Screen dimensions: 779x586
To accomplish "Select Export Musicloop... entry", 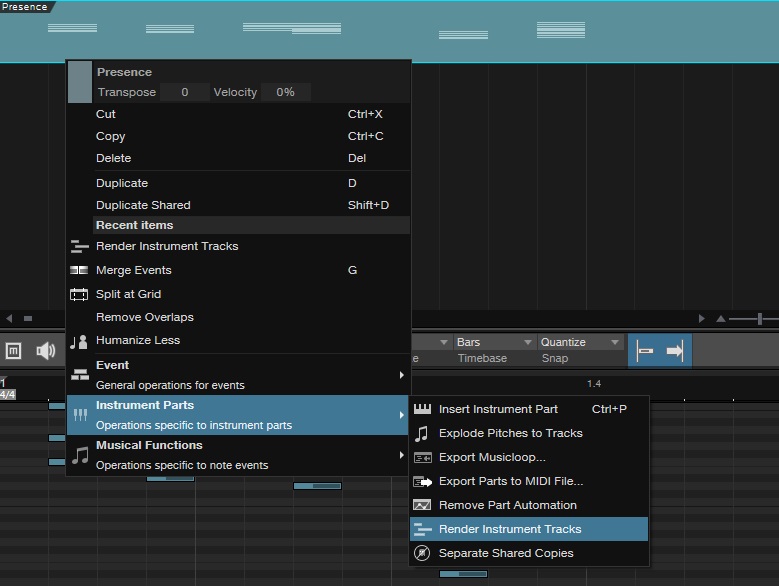I will [529, 457].
